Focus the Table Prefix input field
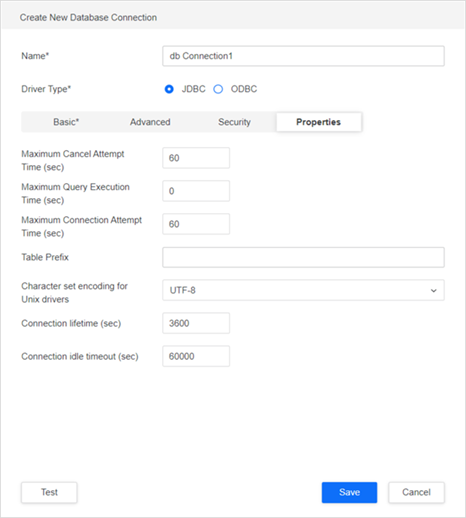Viewport: 466px width, 518px height. [303, 257]
